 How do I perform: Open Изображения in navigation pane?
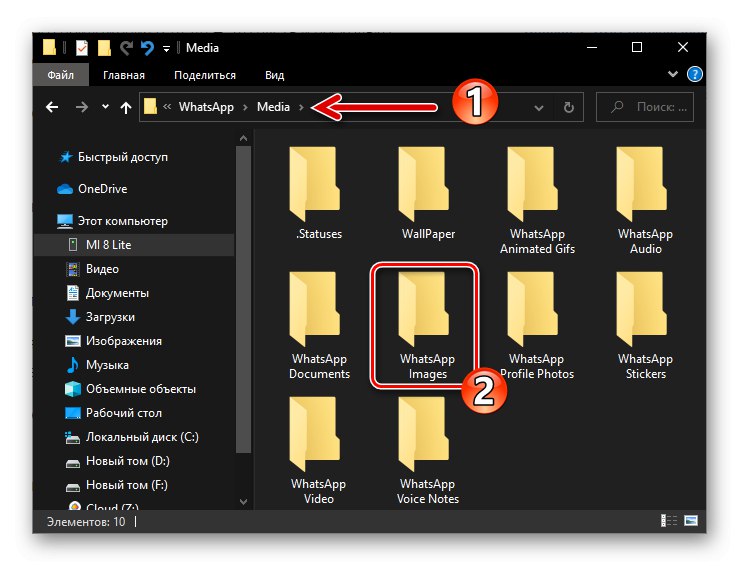pos(113,341)
